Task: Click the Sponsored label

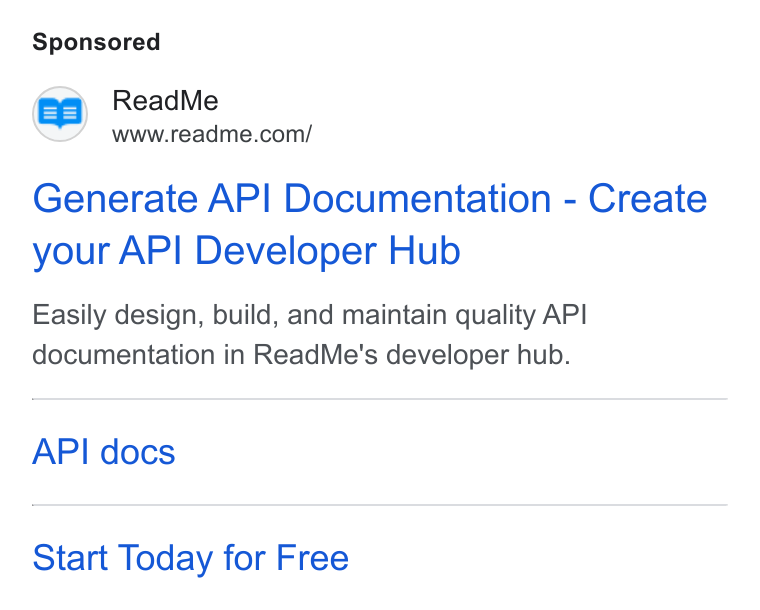Action: pyautogui.click(x=96, y=42)
